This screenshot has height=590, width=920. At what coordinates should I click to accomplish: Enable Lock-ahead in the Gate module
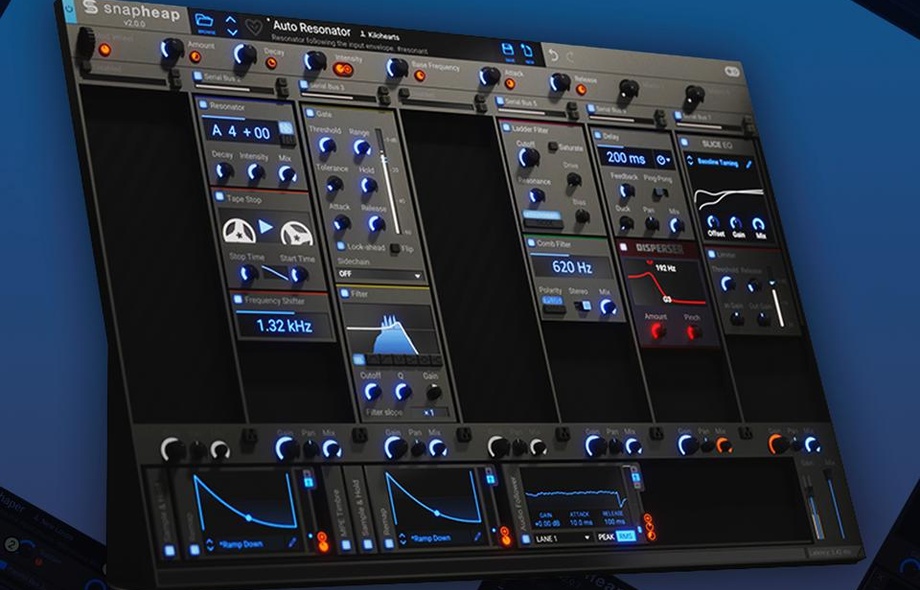point(341,246)
